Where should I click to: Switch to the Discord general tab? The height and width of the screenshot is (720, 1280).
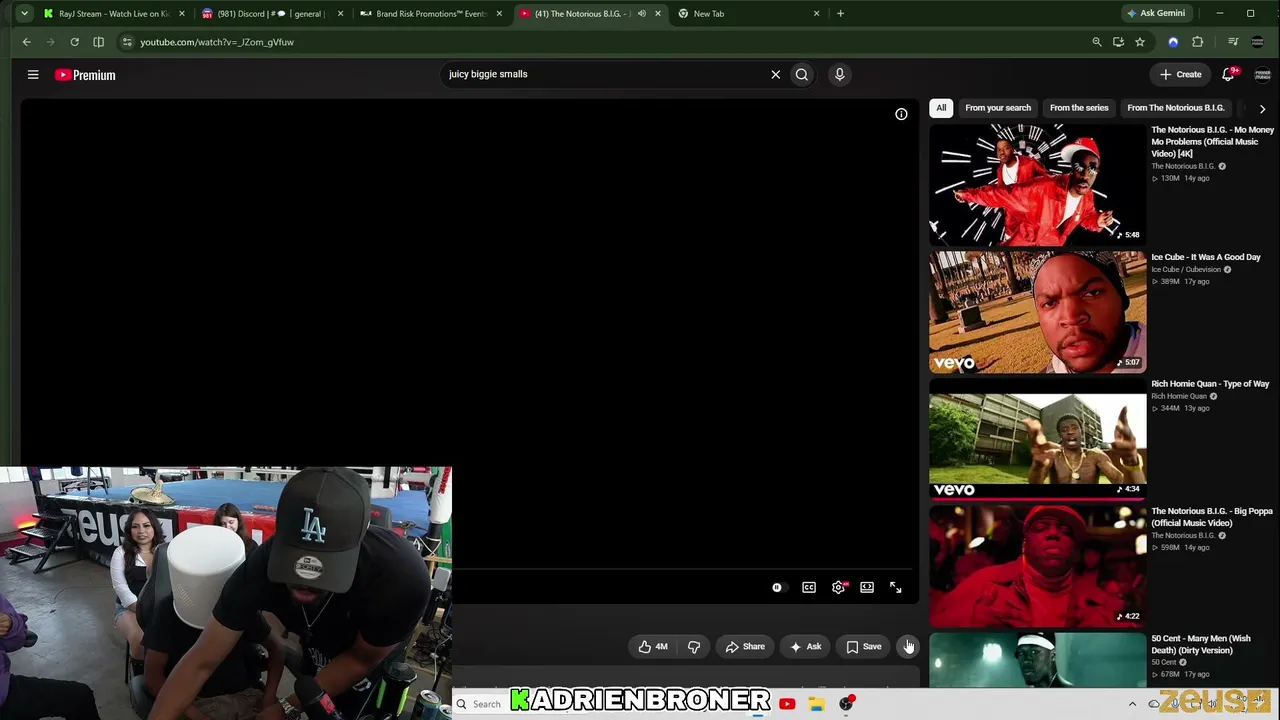click(x=270, y=14)
